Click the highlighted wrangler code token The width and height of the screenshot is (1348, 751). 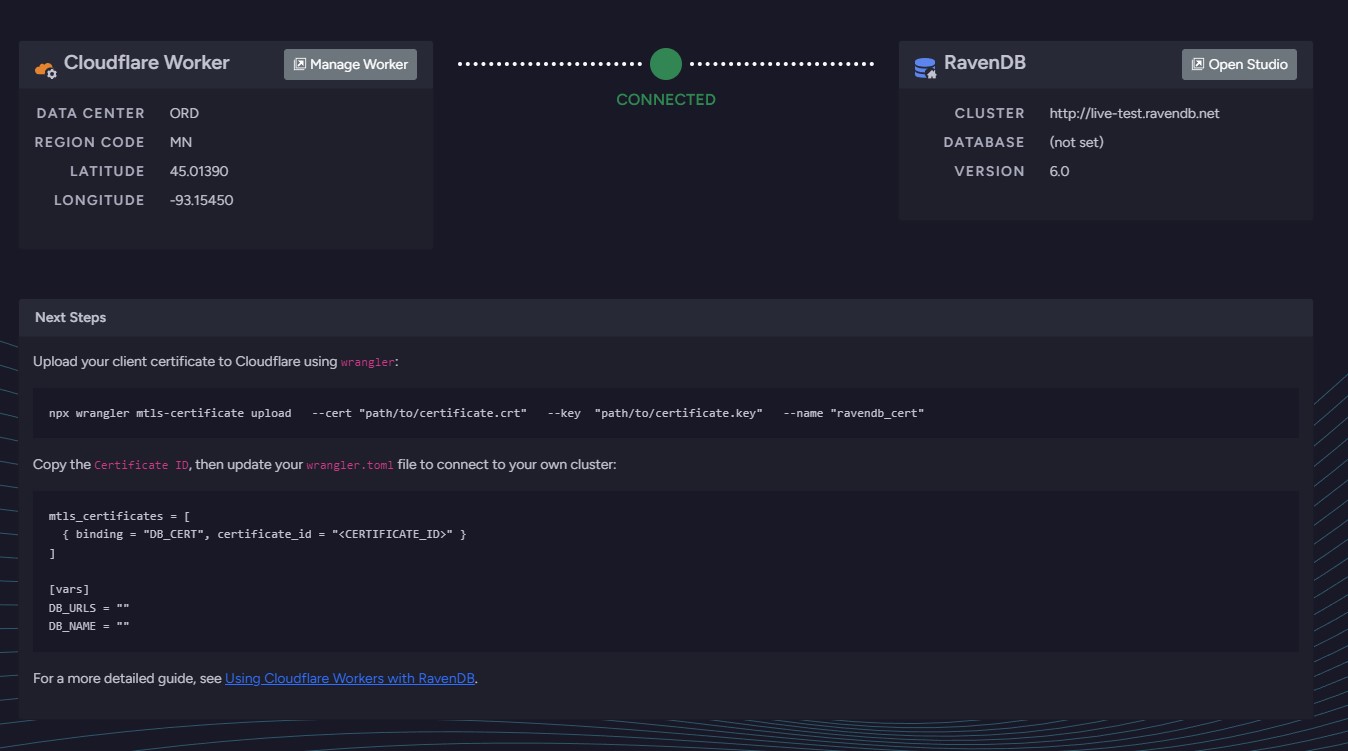tap(369, 362)
